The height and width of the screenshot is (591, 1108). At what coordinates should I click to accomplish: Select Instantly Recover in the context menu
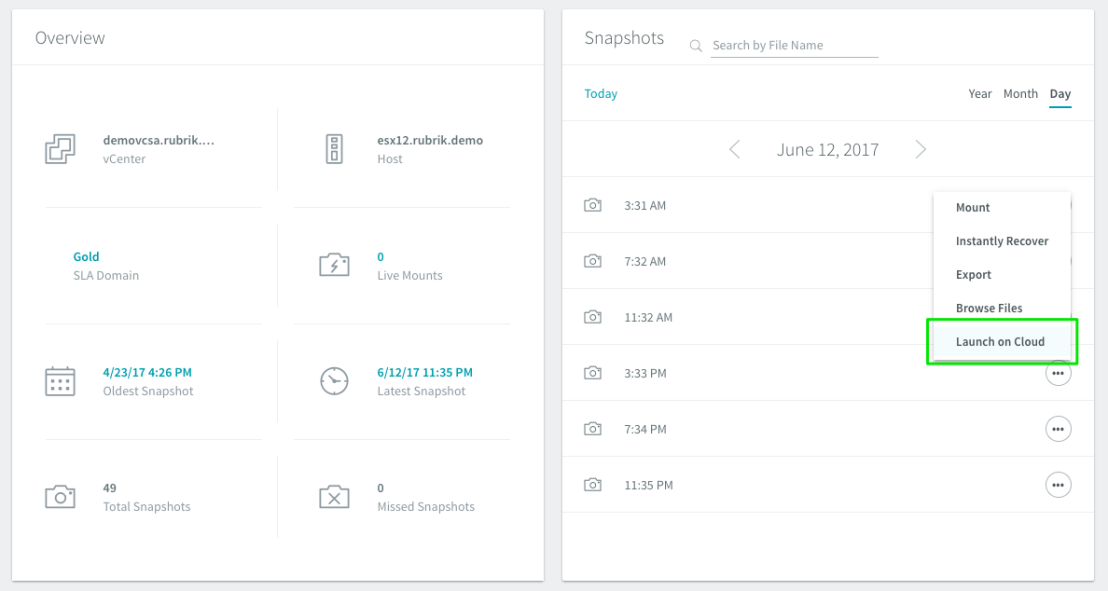pos(1002,241)
